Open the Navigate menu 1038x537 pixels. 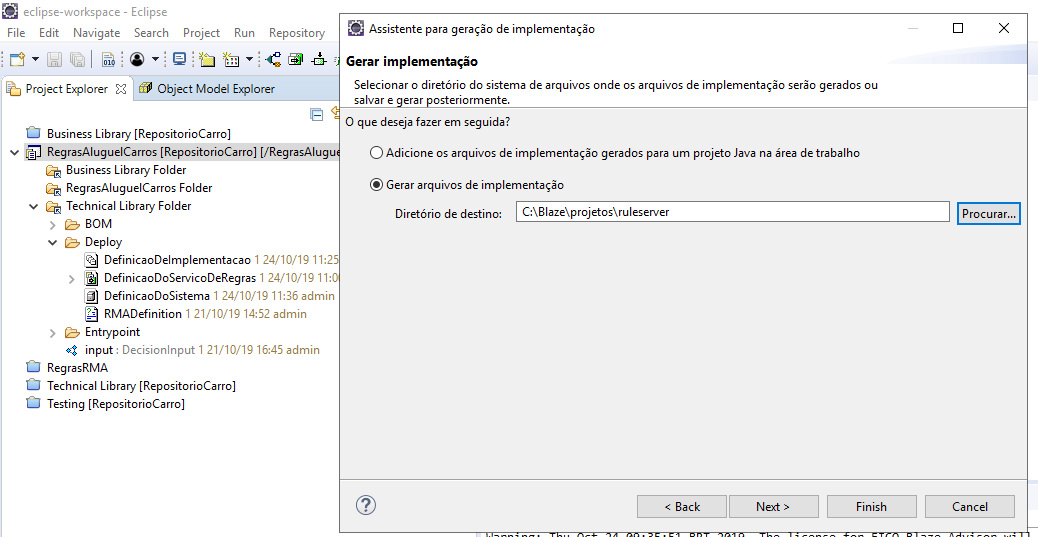[x=97, y=32]
